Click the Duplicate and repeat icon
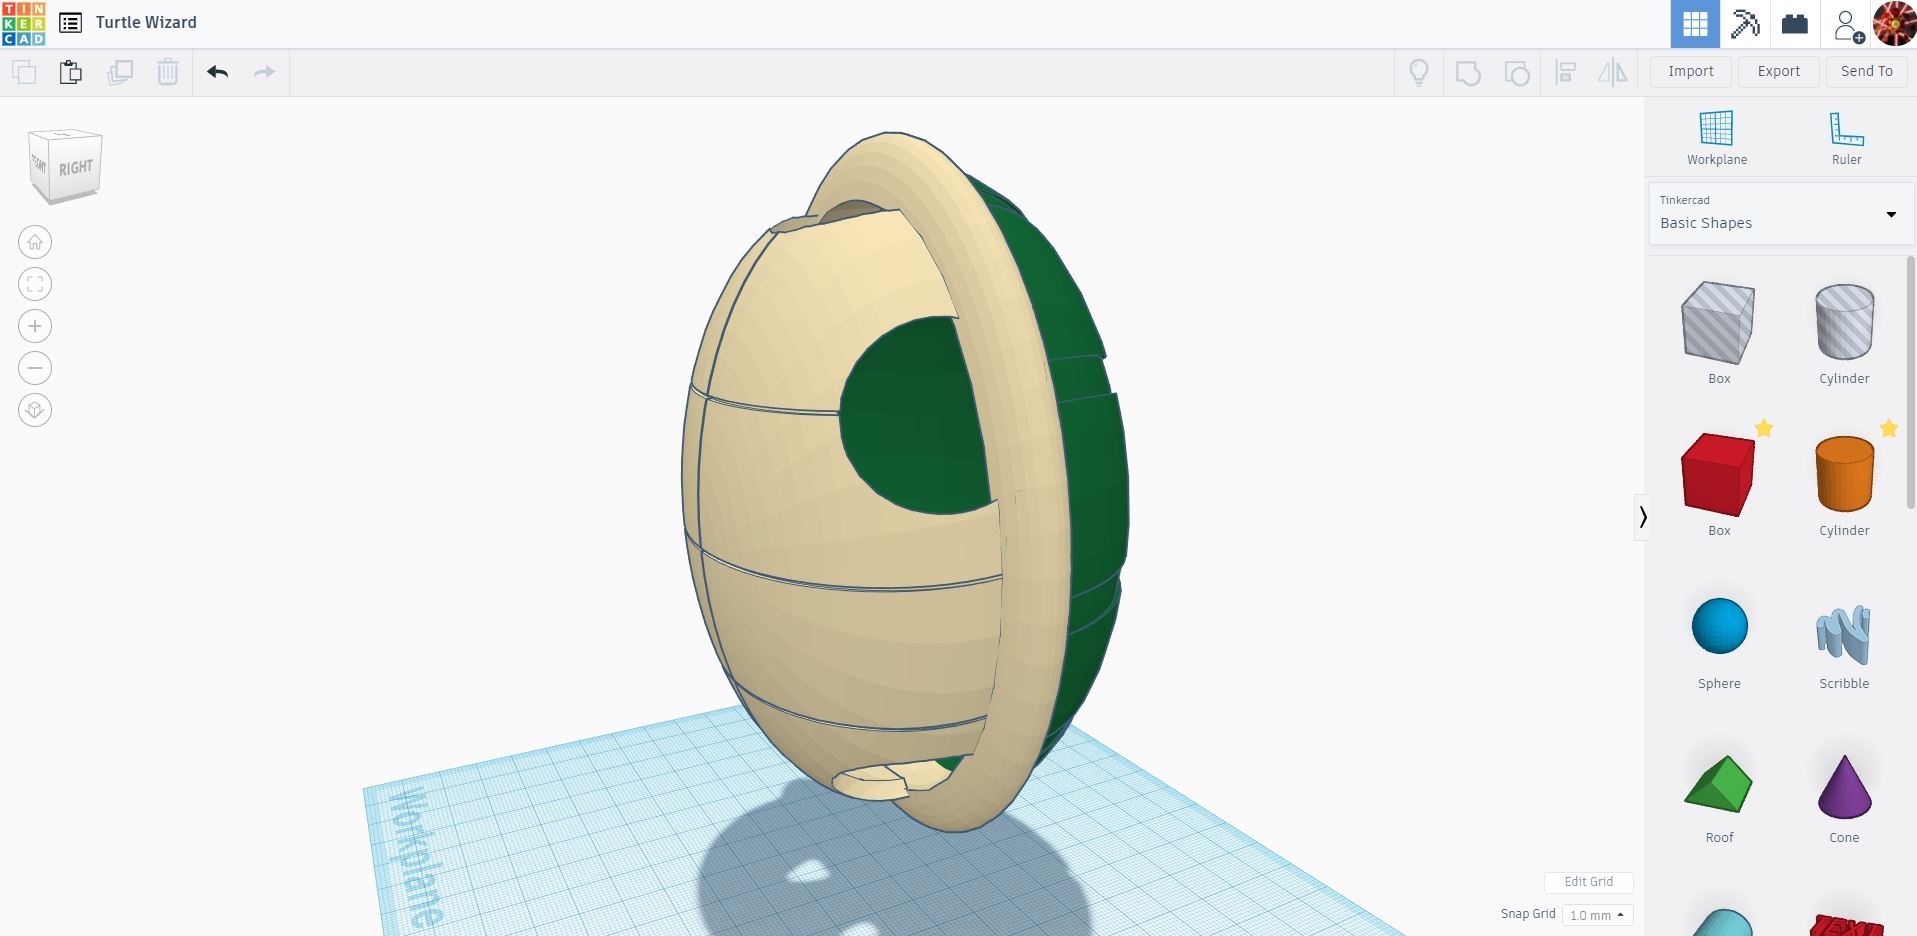The height and width of the screenshot is (936, 1917). [x=120, y=72]
